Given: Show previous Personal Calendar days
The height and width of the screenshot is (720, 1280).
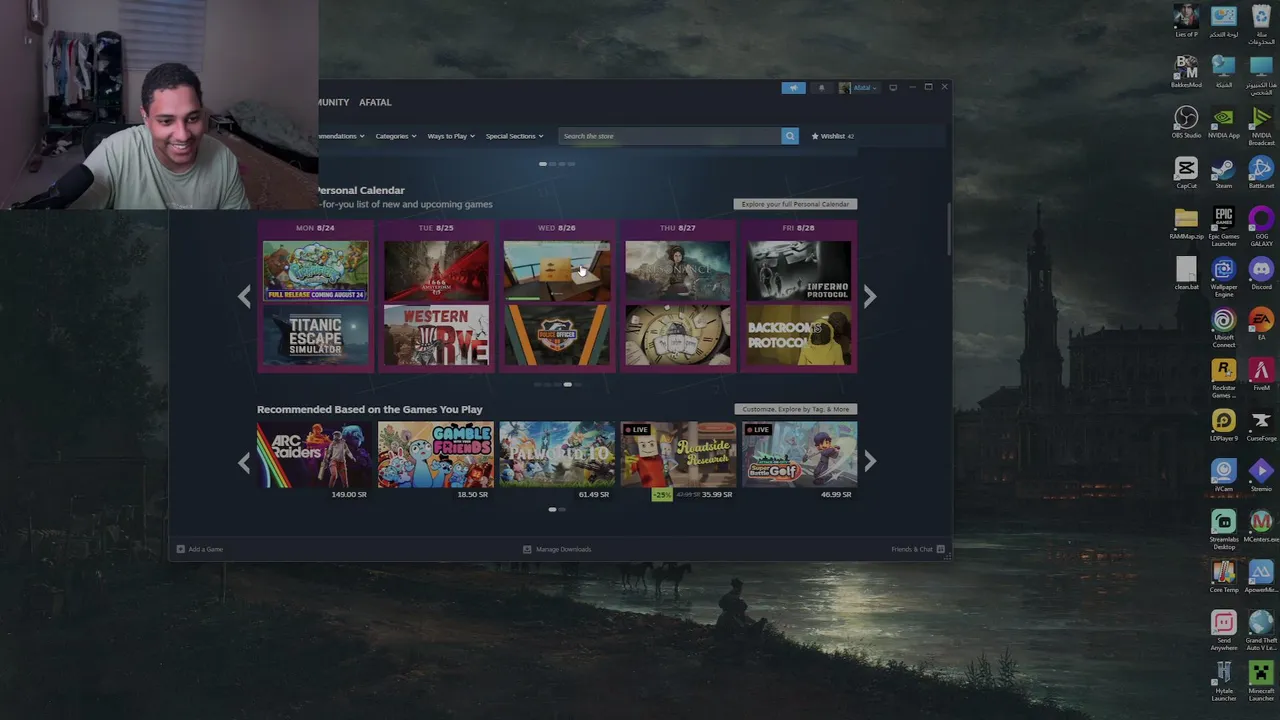Looking at the screenshot, I should pos(244,296).
